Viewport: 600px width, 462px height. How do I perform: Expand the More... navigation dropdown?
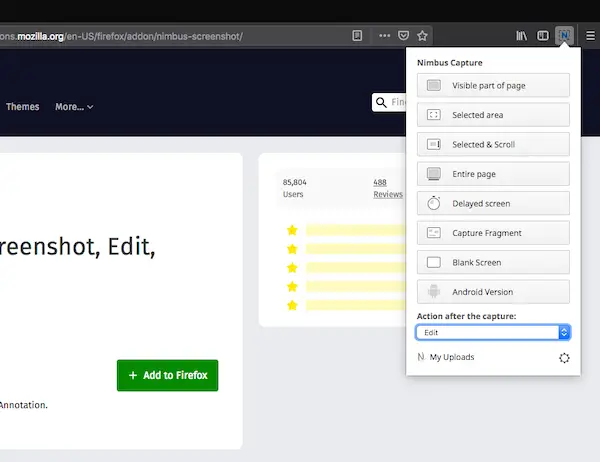tap(74, 107)
